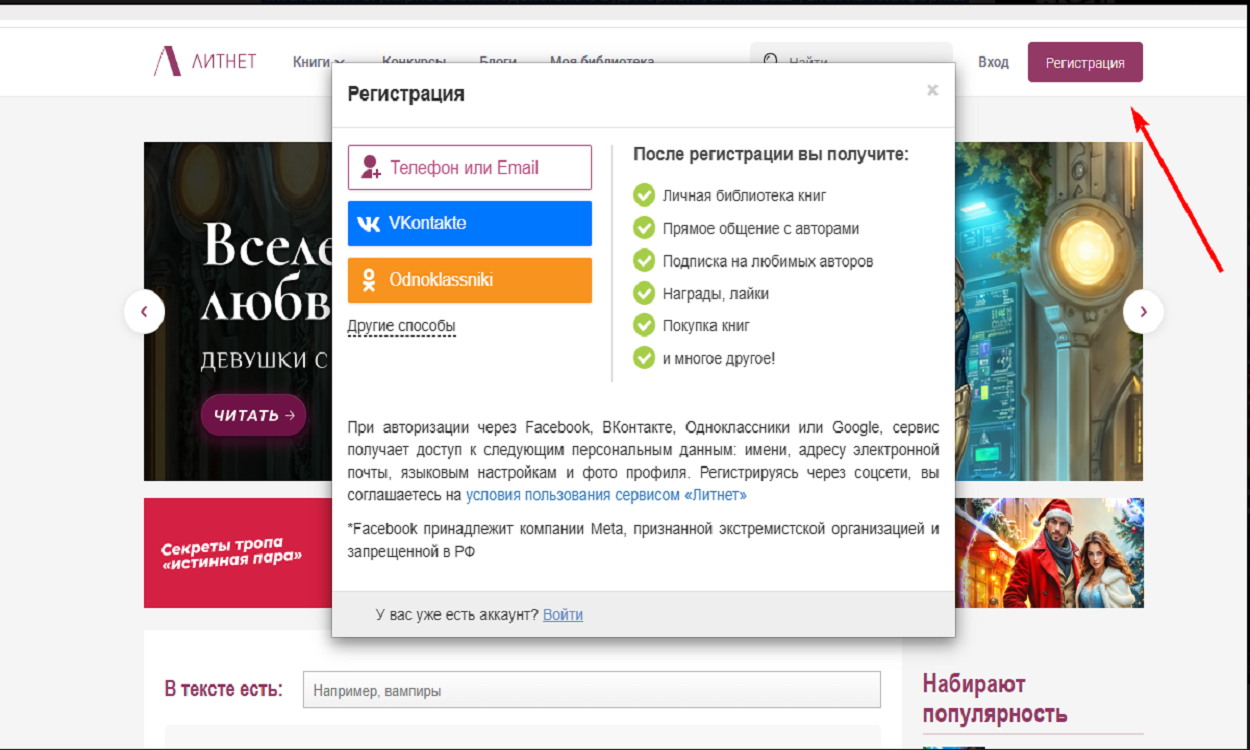Screen dimensions: 1250x750
Task: Click the Регистрация button in header
Action: click(1085, 62)
